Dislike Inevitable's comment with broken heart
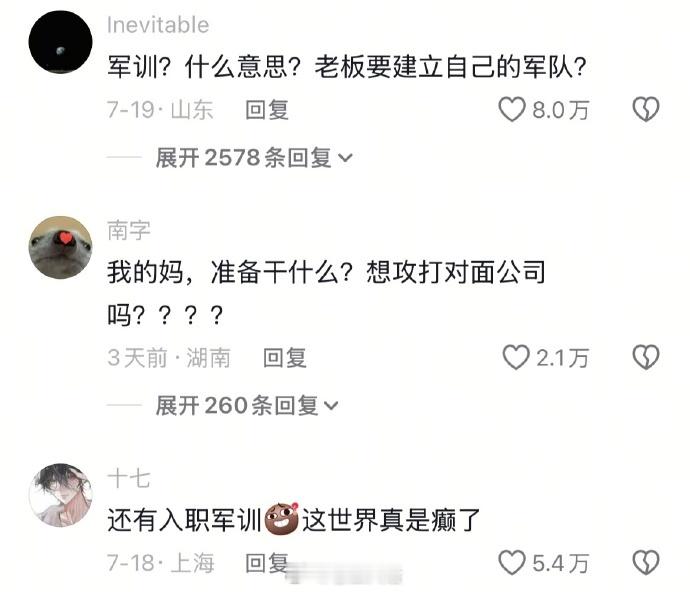 click(646, 110)
